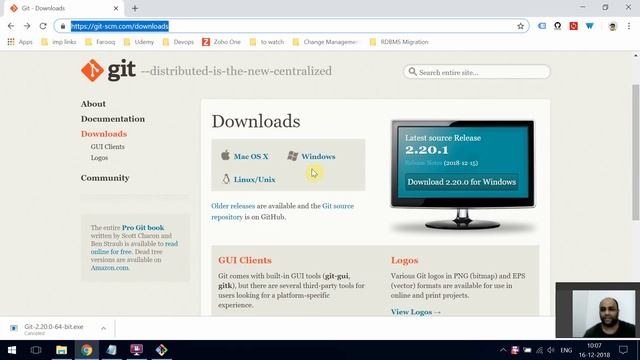
Task: Click Download 2.20.0 for Windows button
Action: (x=462, y=182)
